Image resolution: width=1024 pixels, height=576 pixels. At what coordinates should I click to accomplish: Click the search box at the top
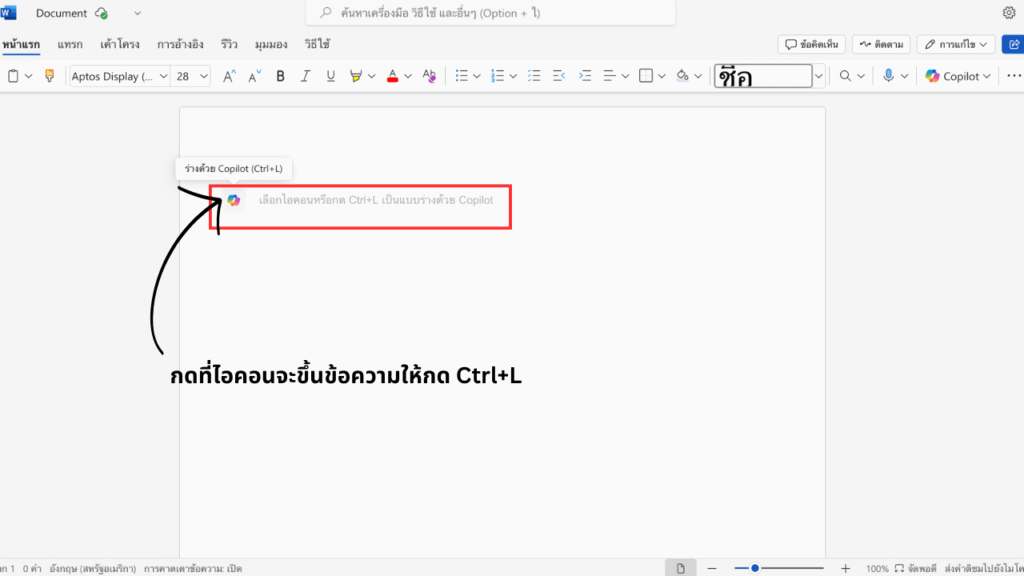pos(490,13)
